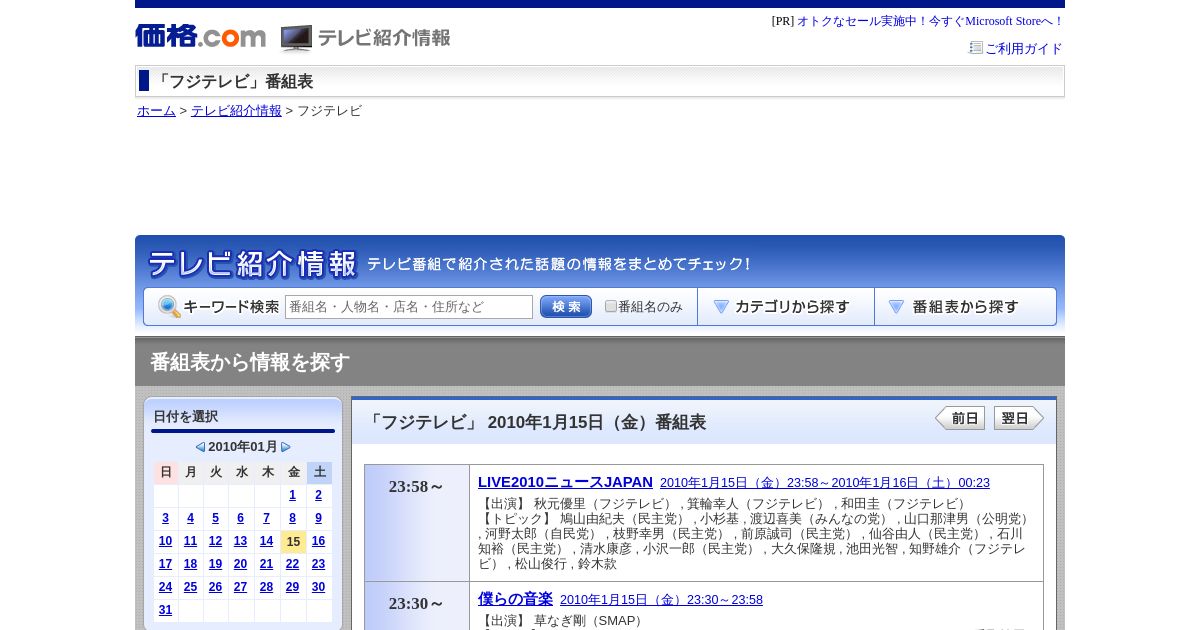
Task: Select January 18 in calendar
Action: coord(190,564)
